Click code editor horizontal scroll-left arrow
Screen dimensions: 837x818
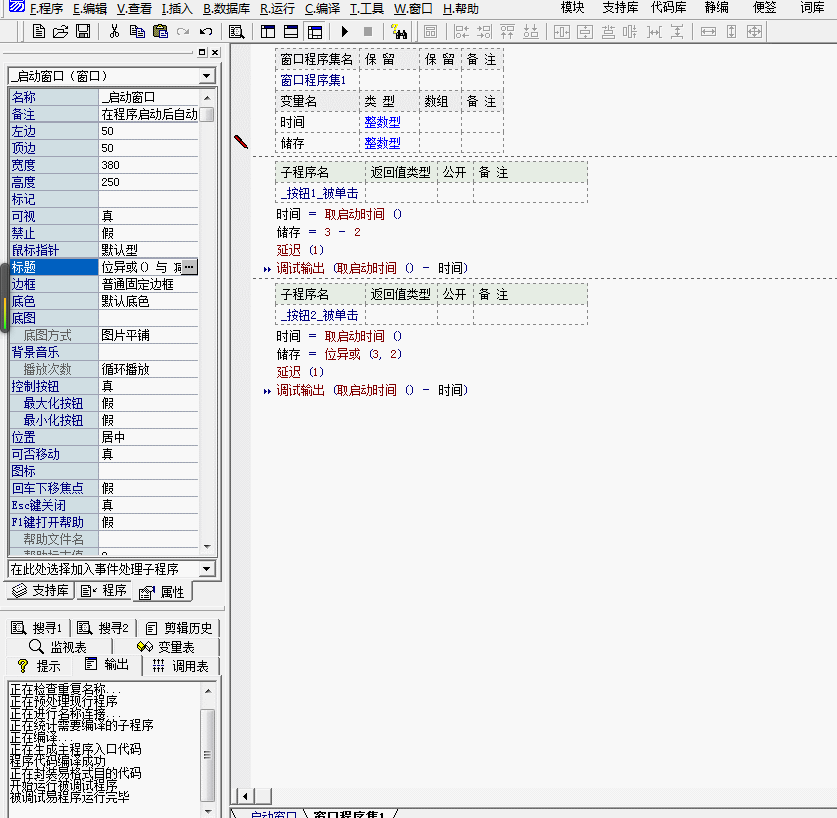click(x=245, y=797)
